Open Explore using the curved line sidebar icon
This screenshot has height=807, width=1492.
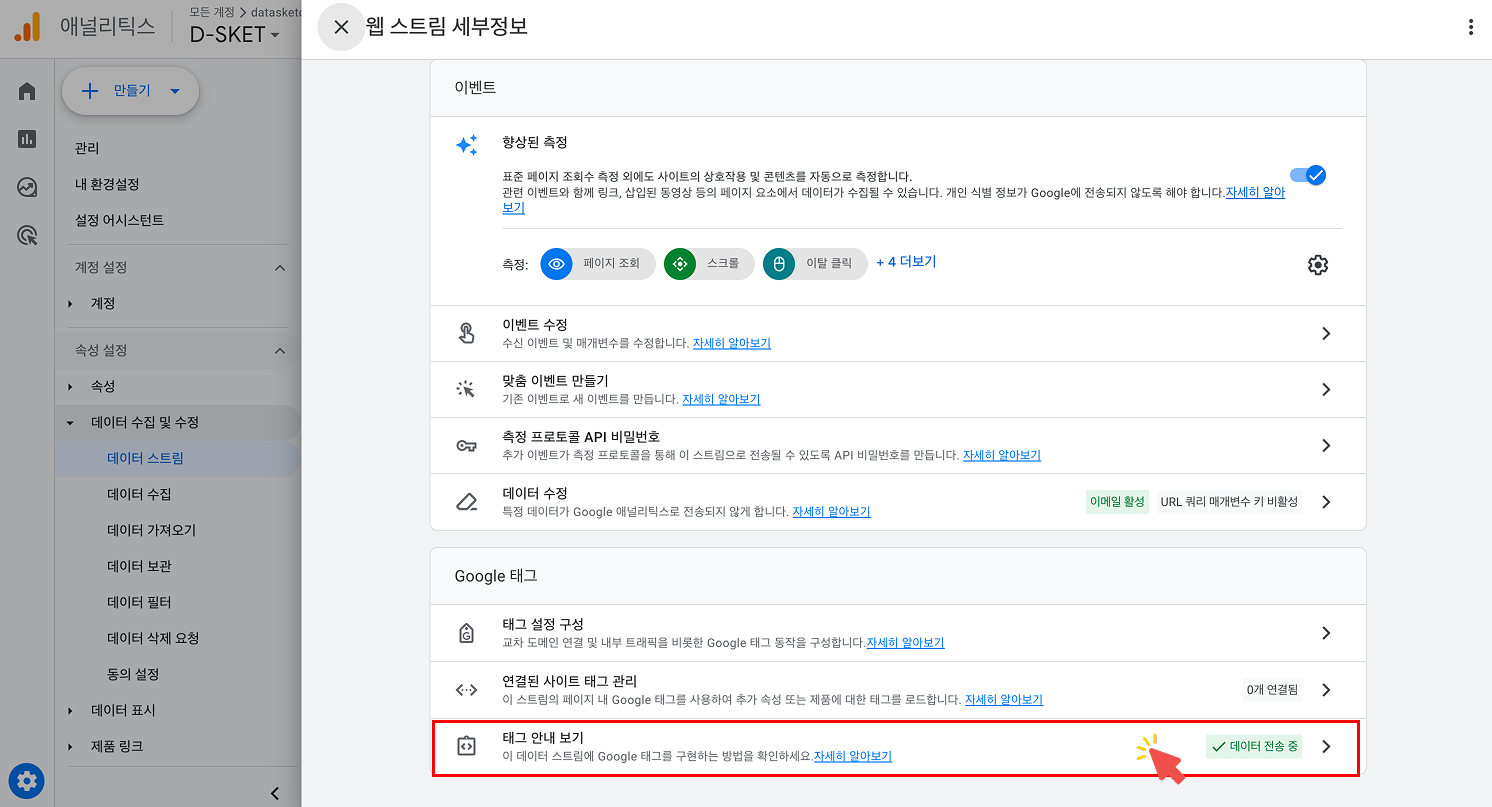point(26,186)
